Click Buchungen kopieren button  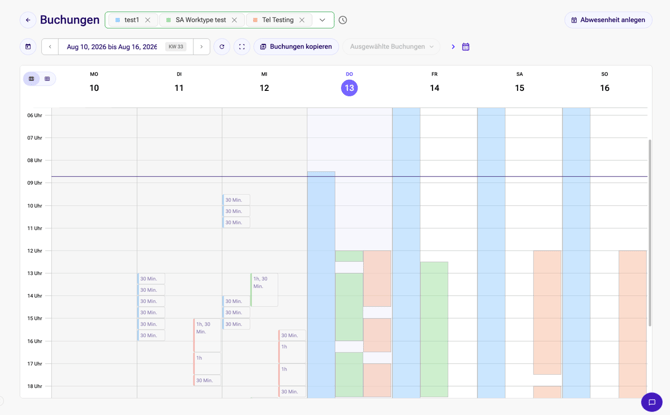coord(296,47)
